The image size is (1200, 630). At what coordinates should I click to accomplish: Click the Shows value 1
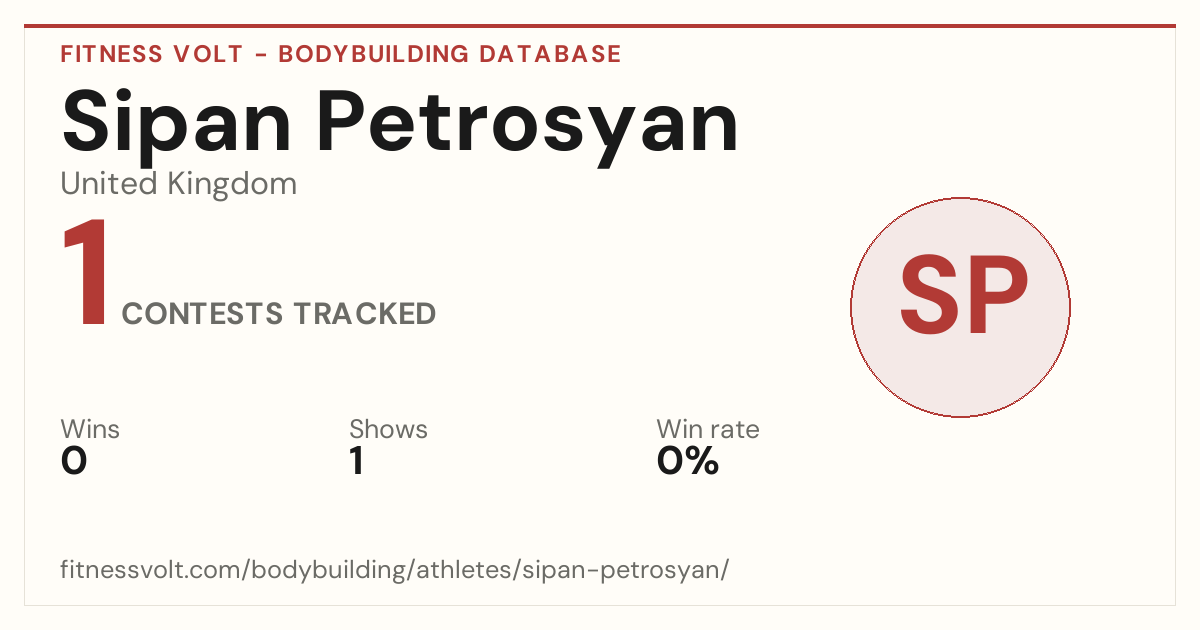coord(357,461)
